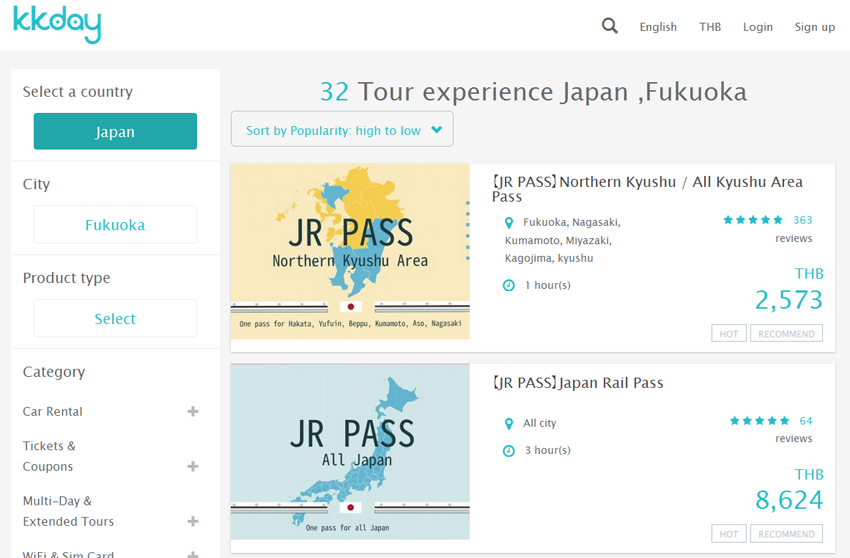Click location pin icon on Northern Kyushu pass
850x558 pixels.
[508, 223]
